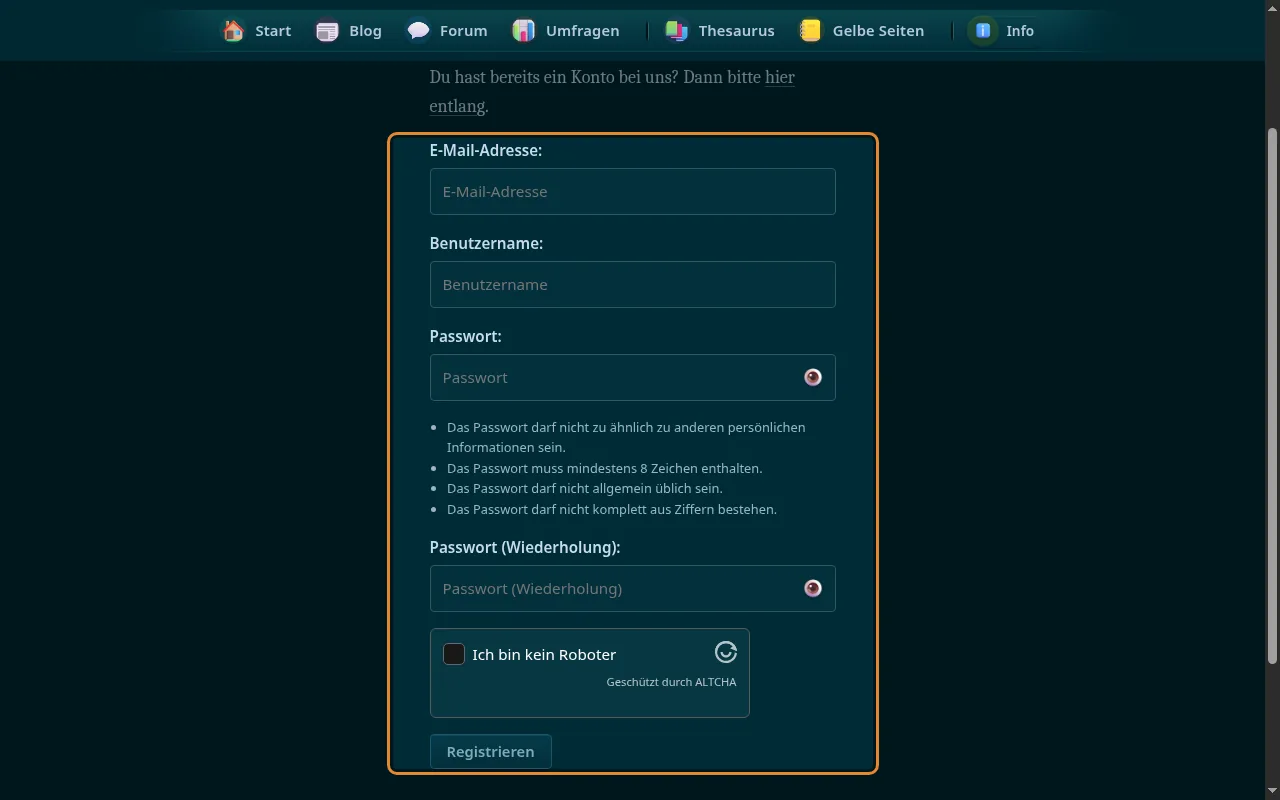Open the Forum menu item
The image size is (1280, 800).
click(x=447, y=31)
